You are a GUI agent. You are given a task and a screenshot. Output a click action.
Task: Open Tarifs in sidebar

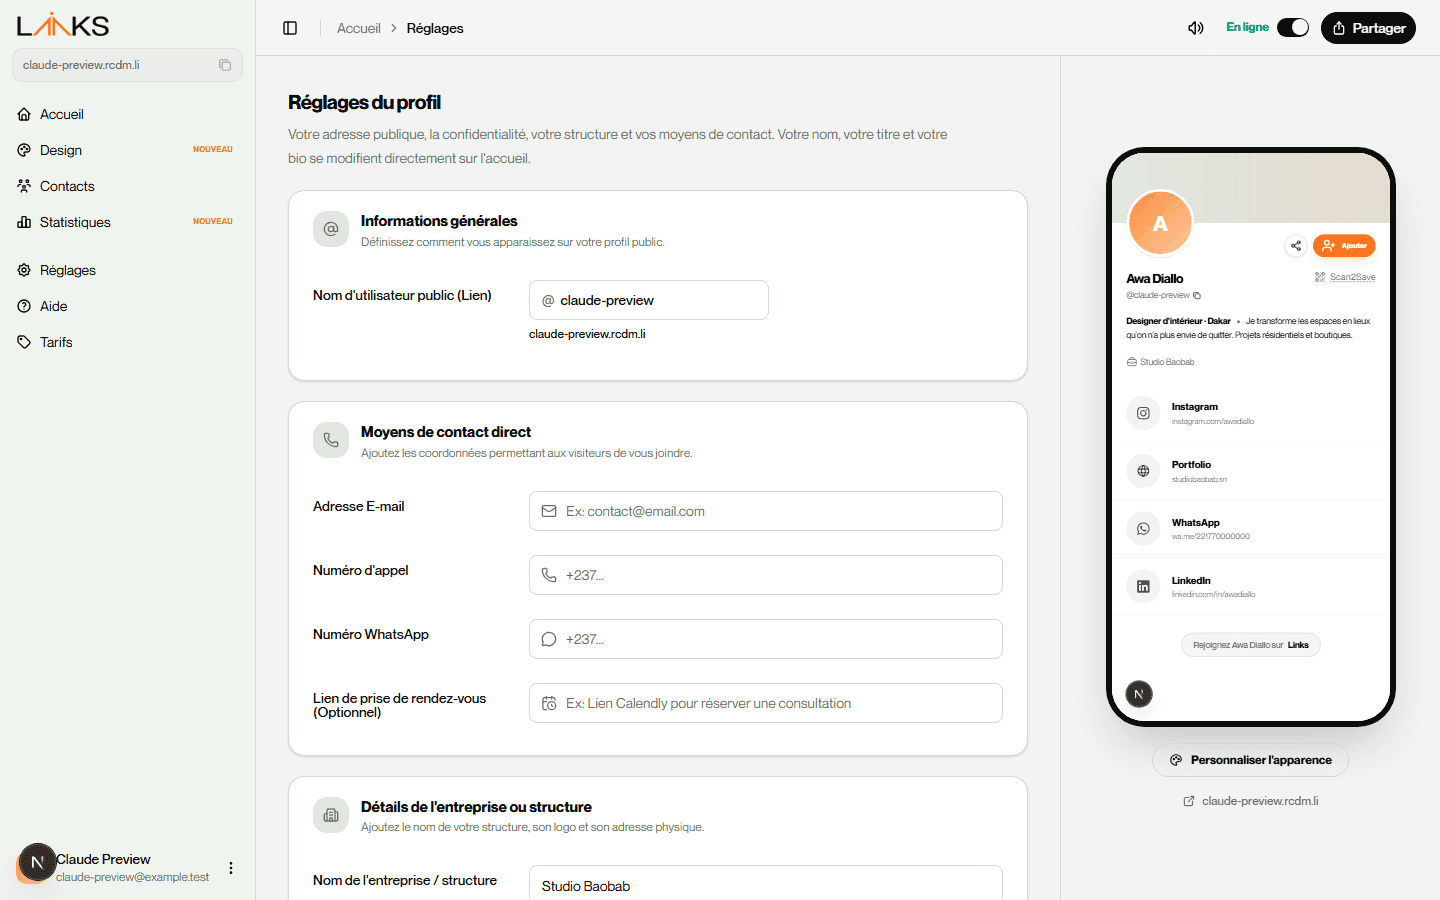(x=127, y=342)
